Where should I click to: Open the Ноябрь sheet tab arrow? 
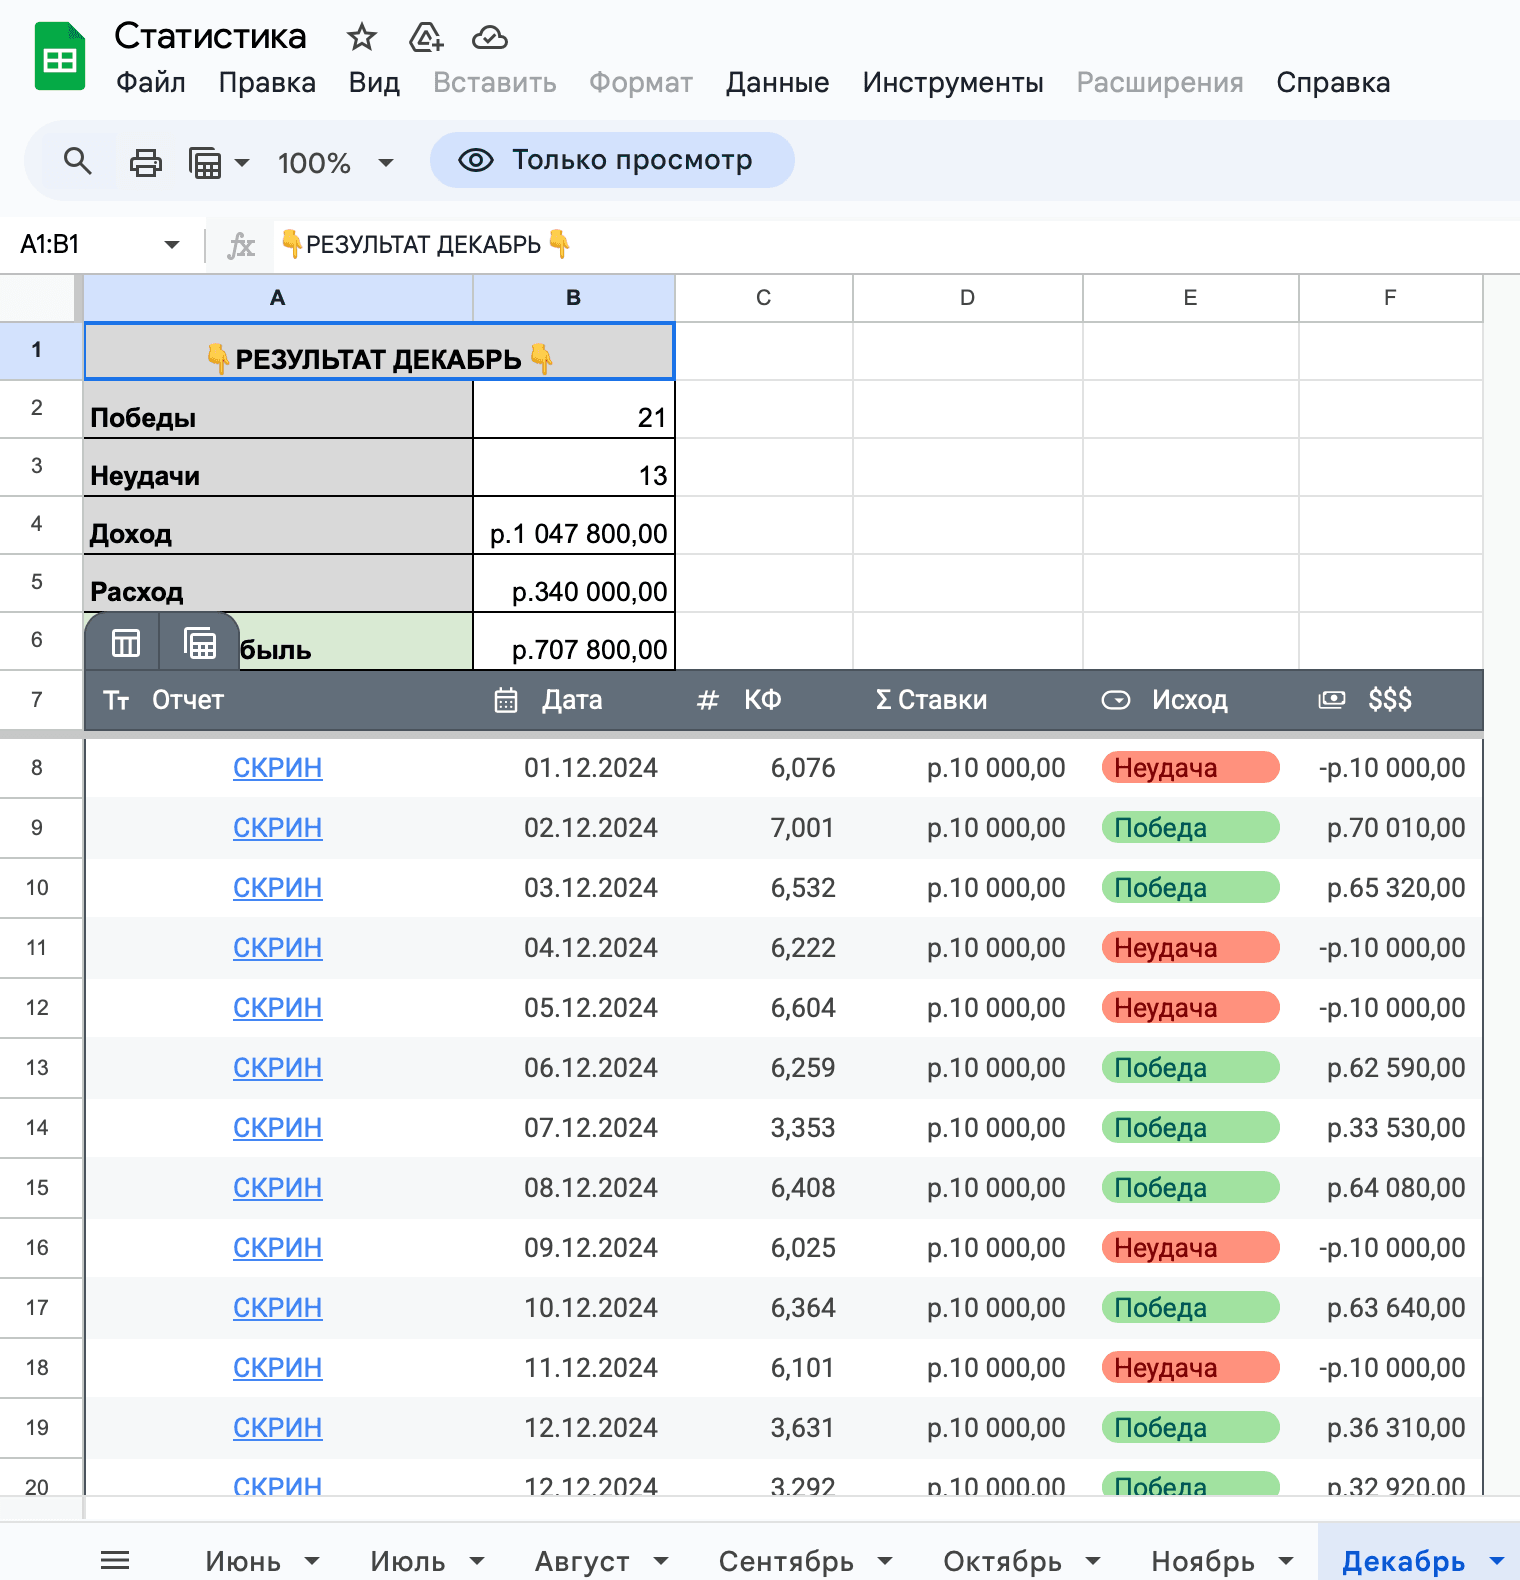[1286, 1561]
